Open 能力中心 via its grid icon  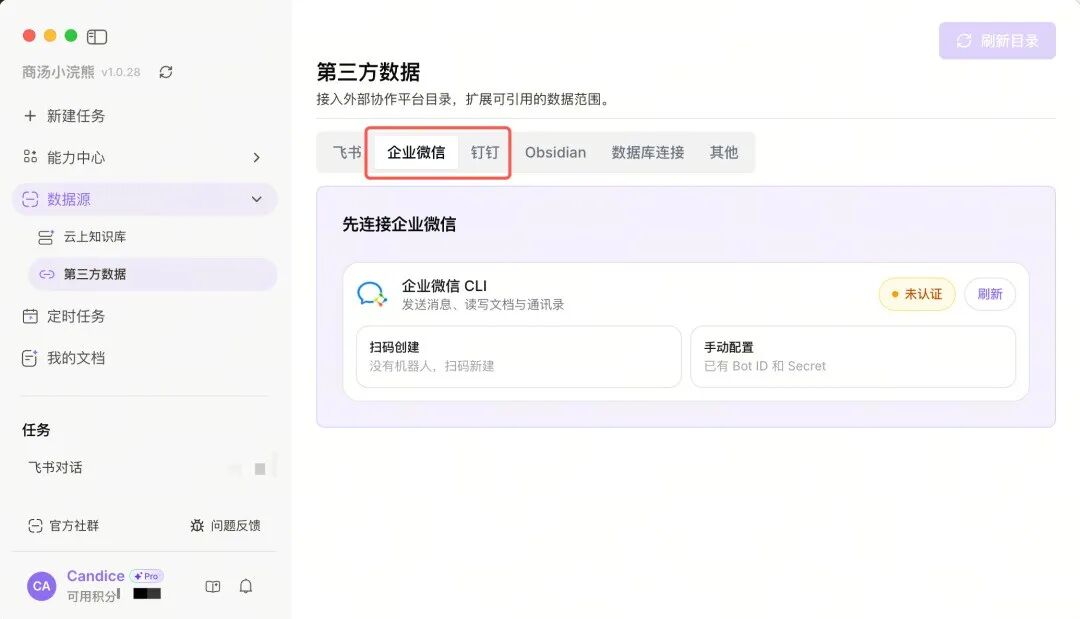[x=30, y=157]
